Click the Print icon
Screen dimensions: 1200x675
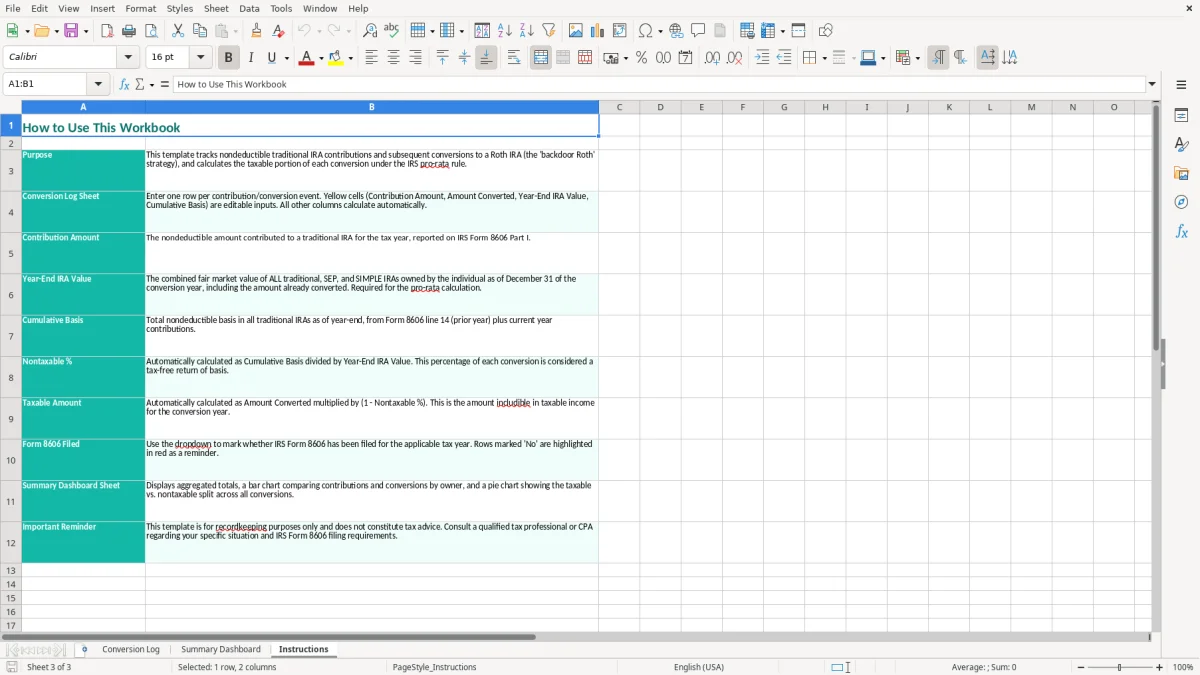[x=129, y=31]
